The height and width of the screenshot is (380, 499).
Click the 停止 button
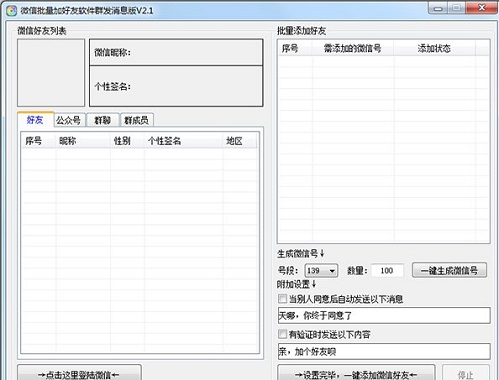pos(466,373)
